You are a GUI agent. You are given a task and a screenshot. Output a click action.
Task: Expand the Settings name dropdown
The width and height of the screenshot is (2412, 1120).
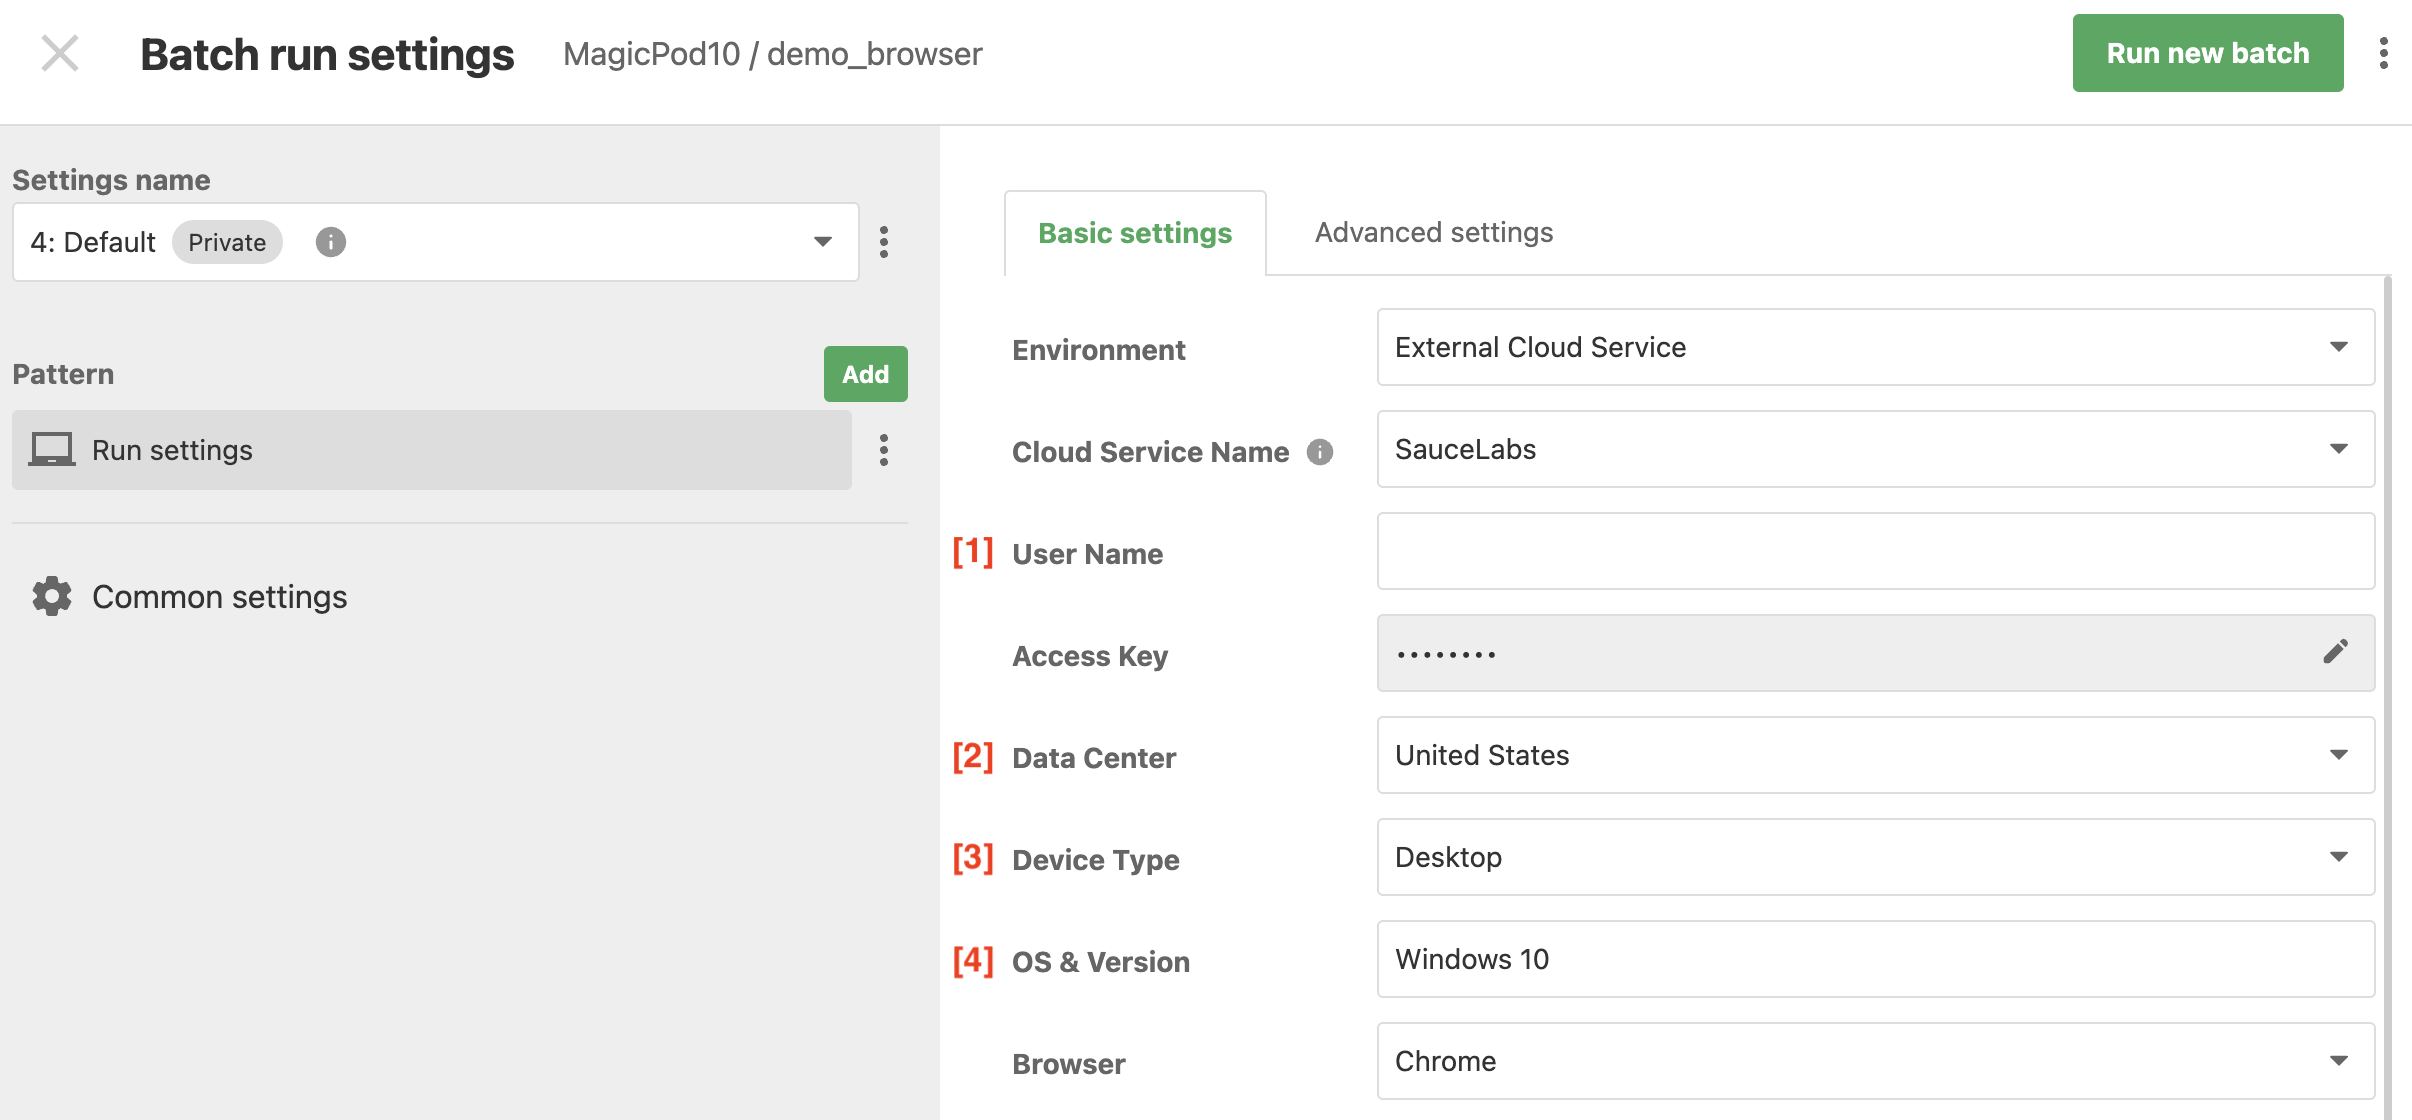436,242
